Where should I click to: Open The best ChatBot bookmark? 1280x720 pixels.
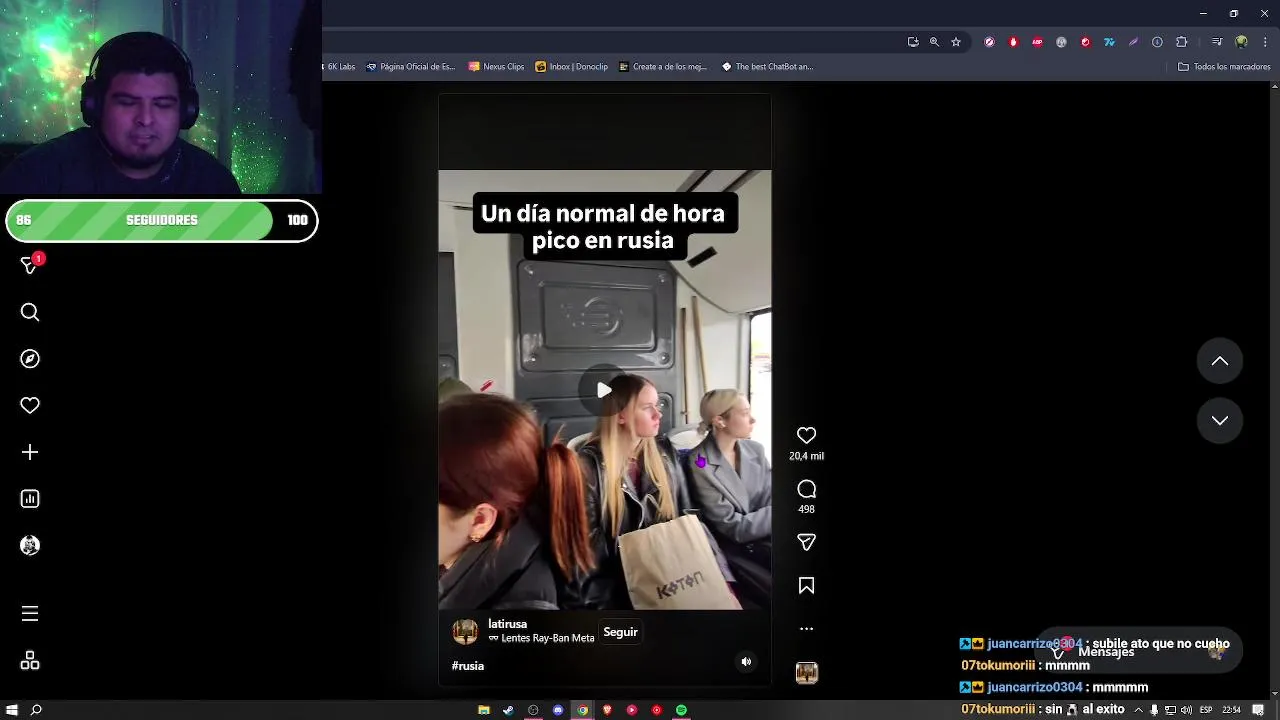(767, 67)
